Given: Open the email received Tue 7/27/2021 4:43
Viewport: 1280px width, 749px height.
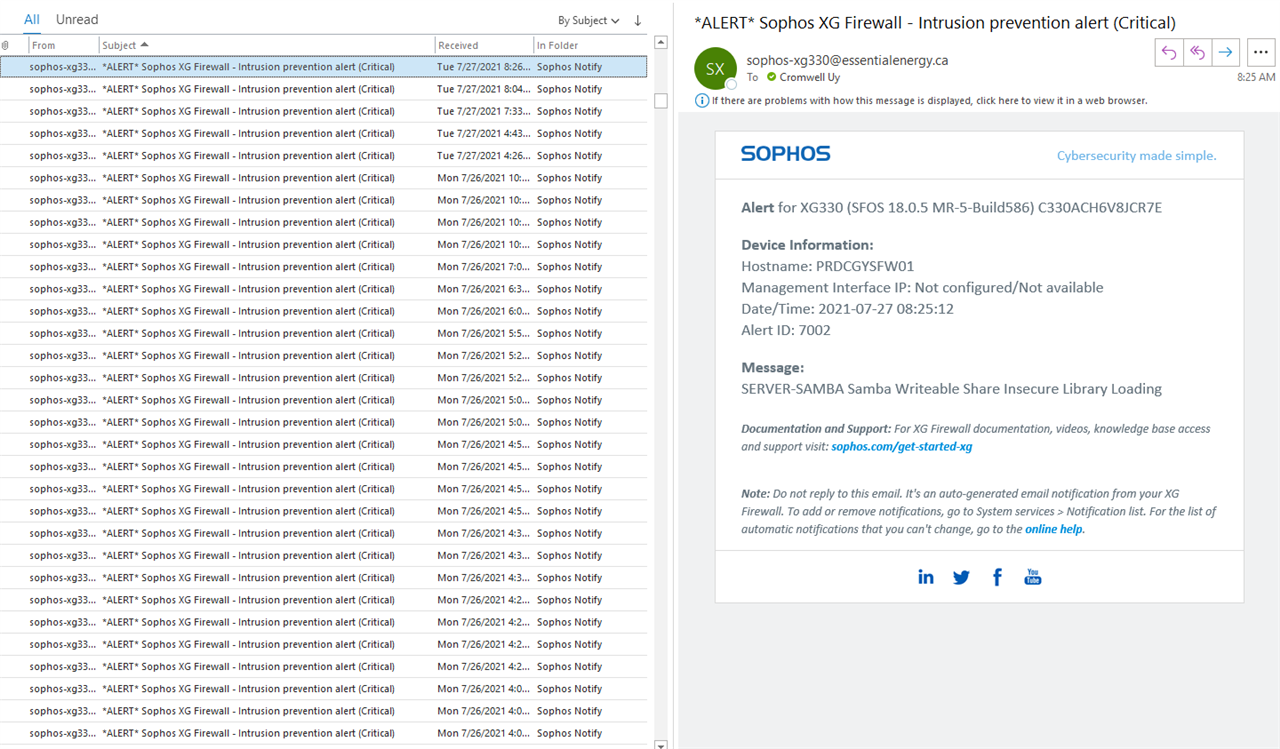Looking at the screenshot, I should tap(323, 133).
